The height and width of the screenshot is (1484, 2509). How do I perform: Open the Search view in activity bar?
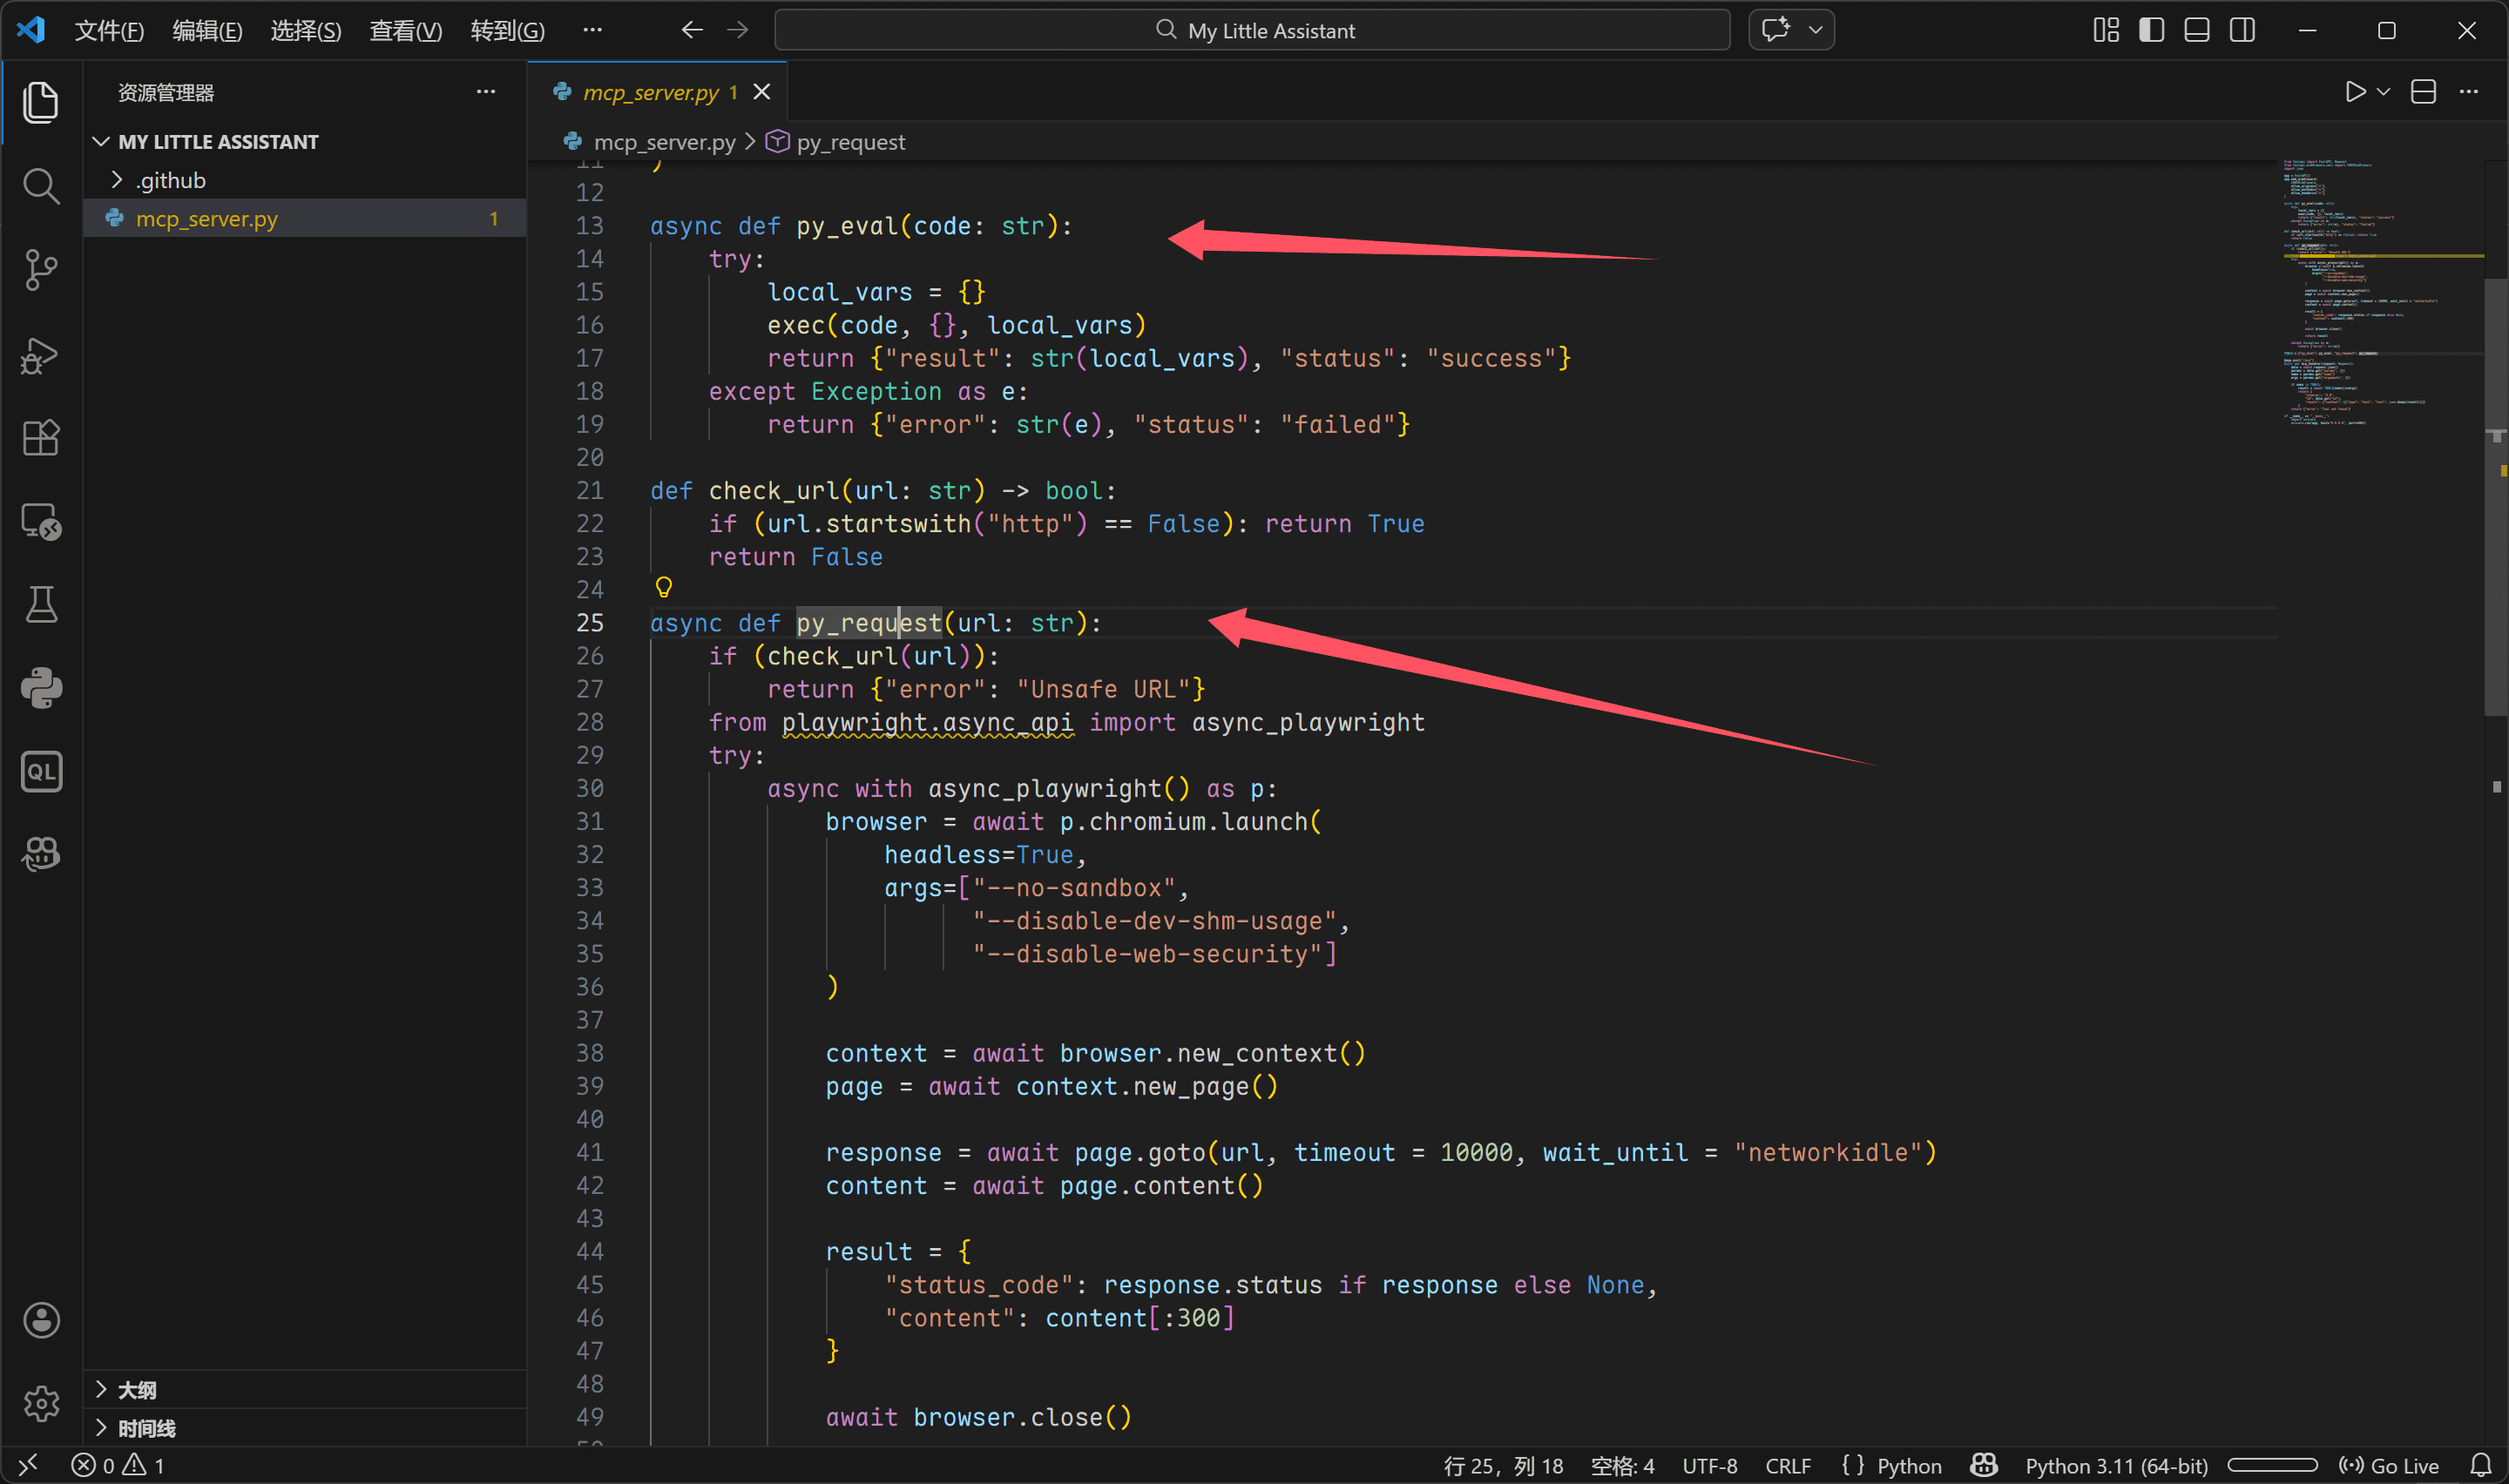coord(40,186)
